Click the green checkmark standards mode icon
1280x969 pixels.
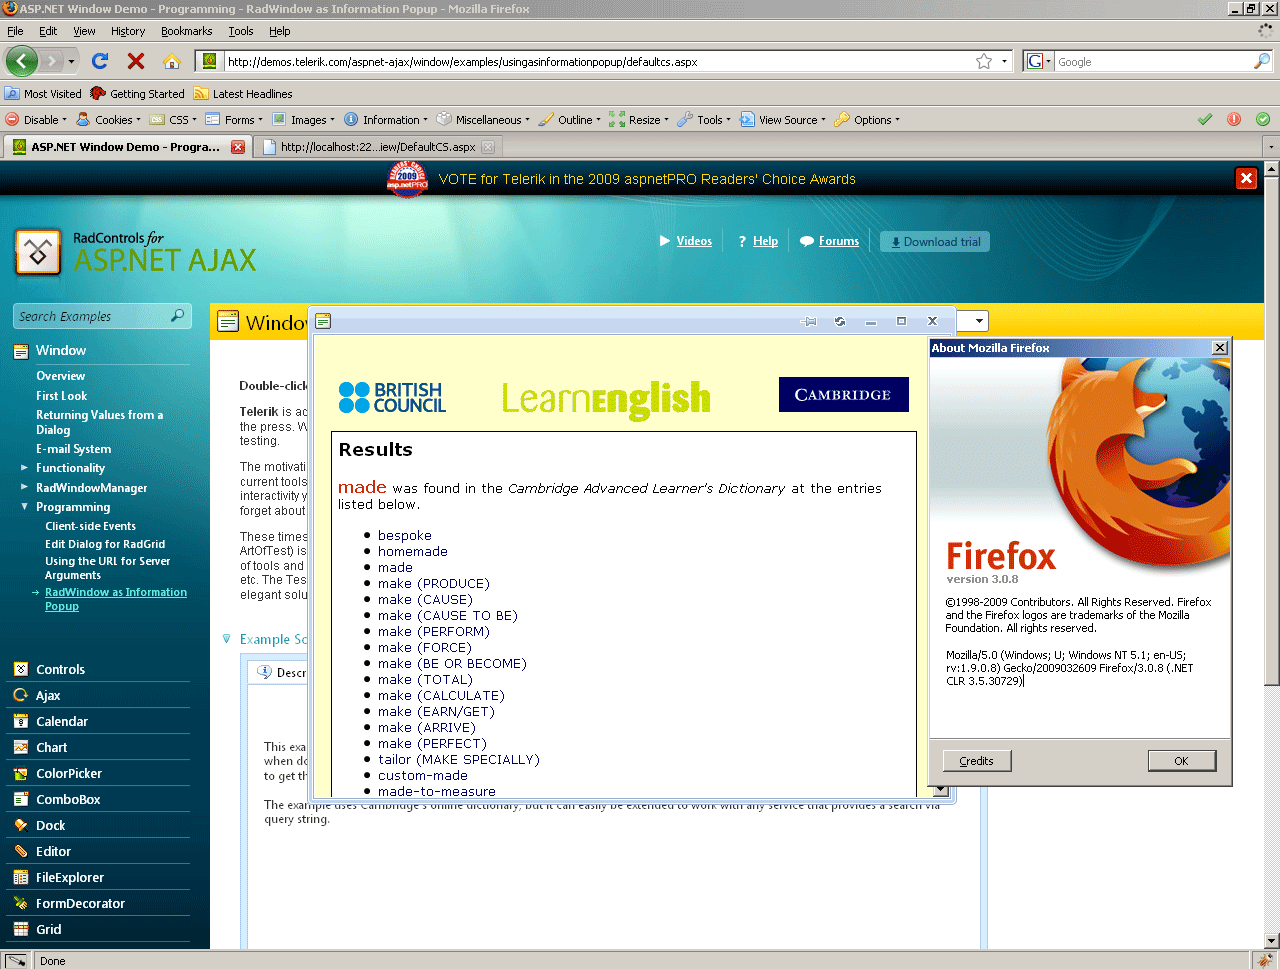pyautogui.click(x=1205, y=119)
